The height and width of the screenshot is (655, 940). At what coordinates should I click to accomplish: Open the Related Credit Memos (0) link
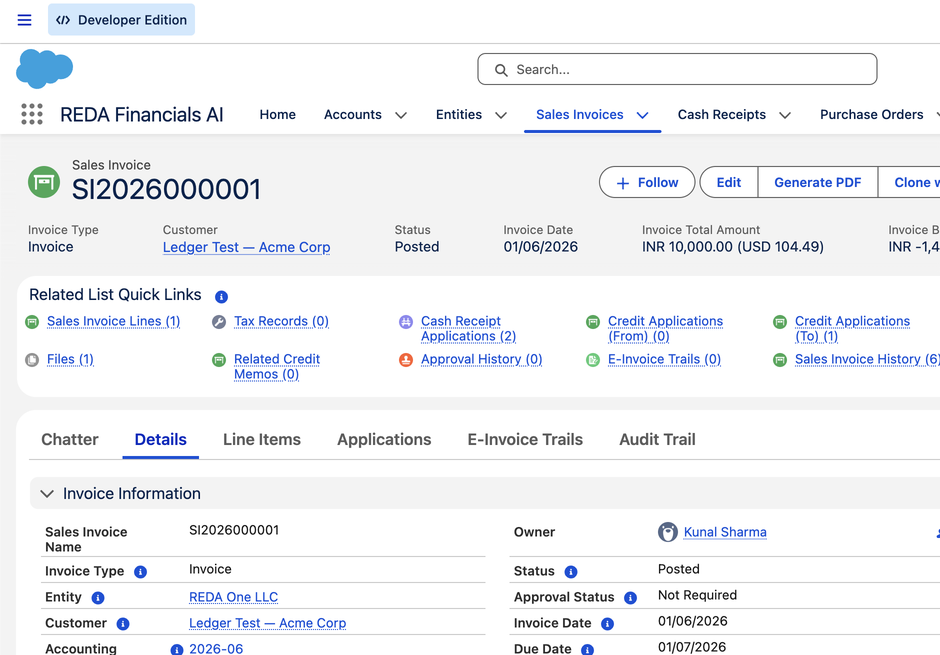point(277,366)
